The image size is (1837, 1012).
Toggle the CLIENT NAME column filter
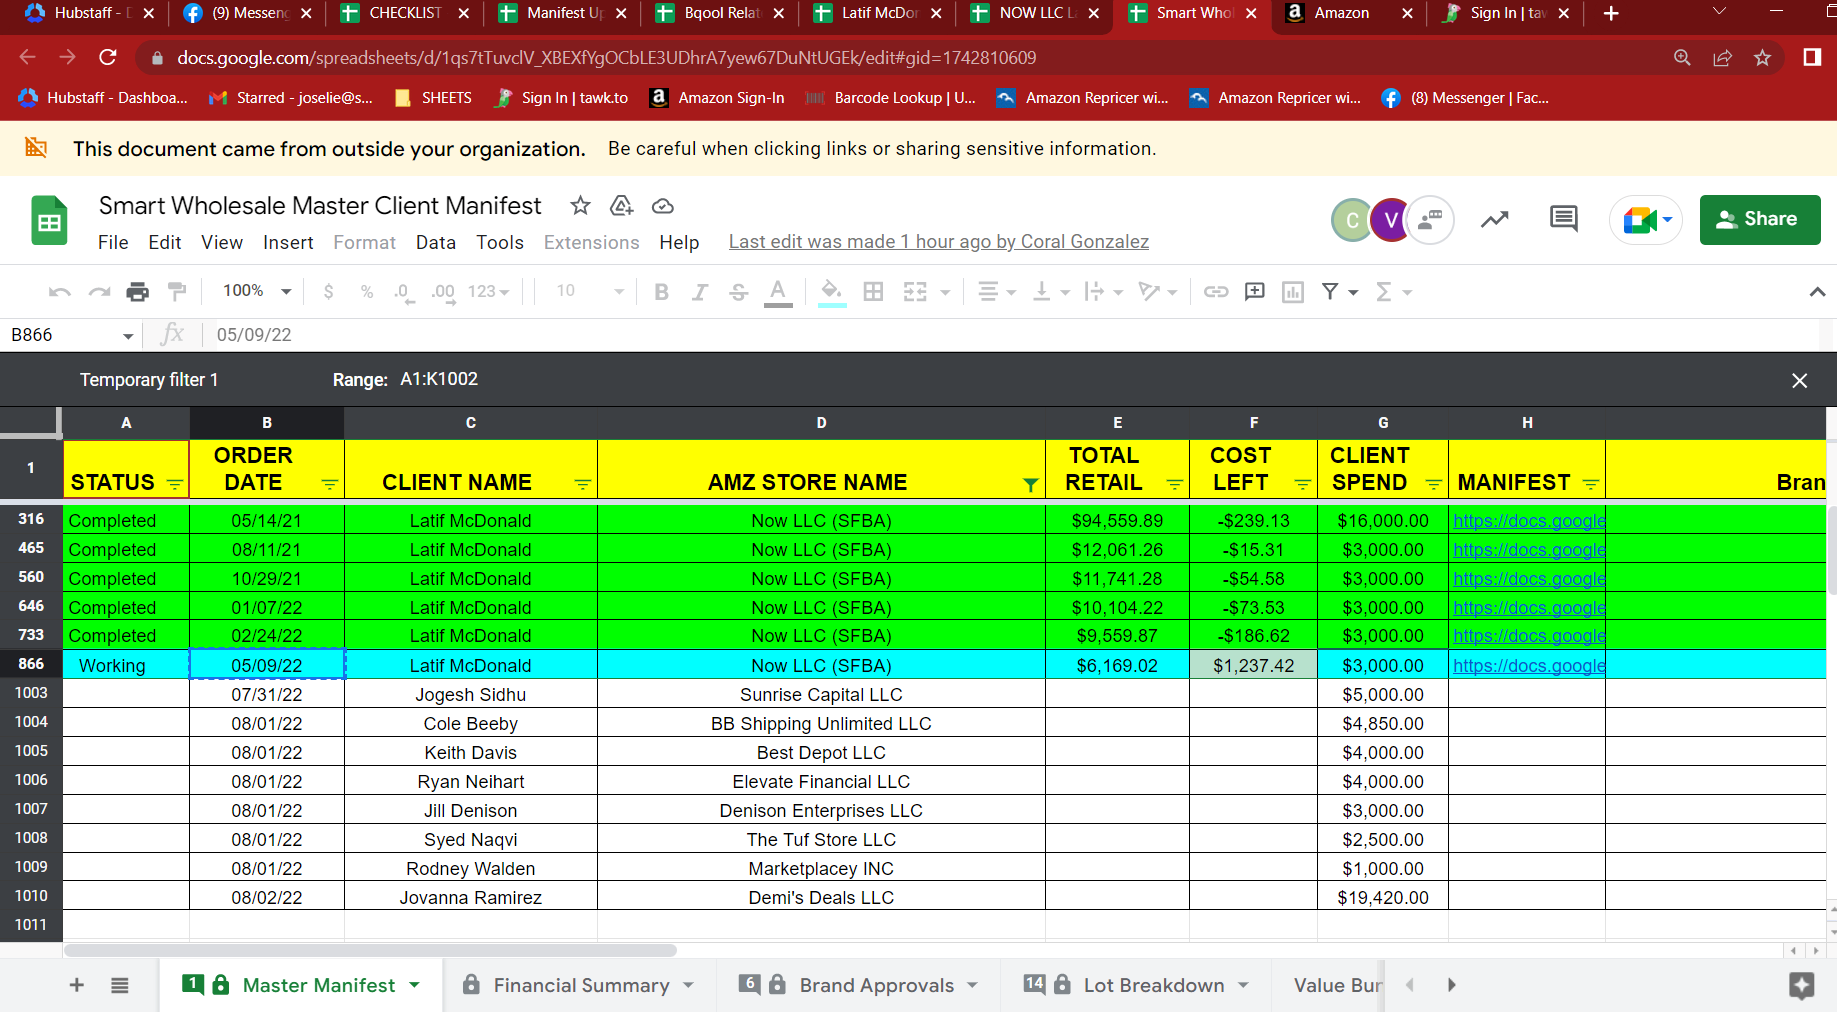click(x=583, y=484)
